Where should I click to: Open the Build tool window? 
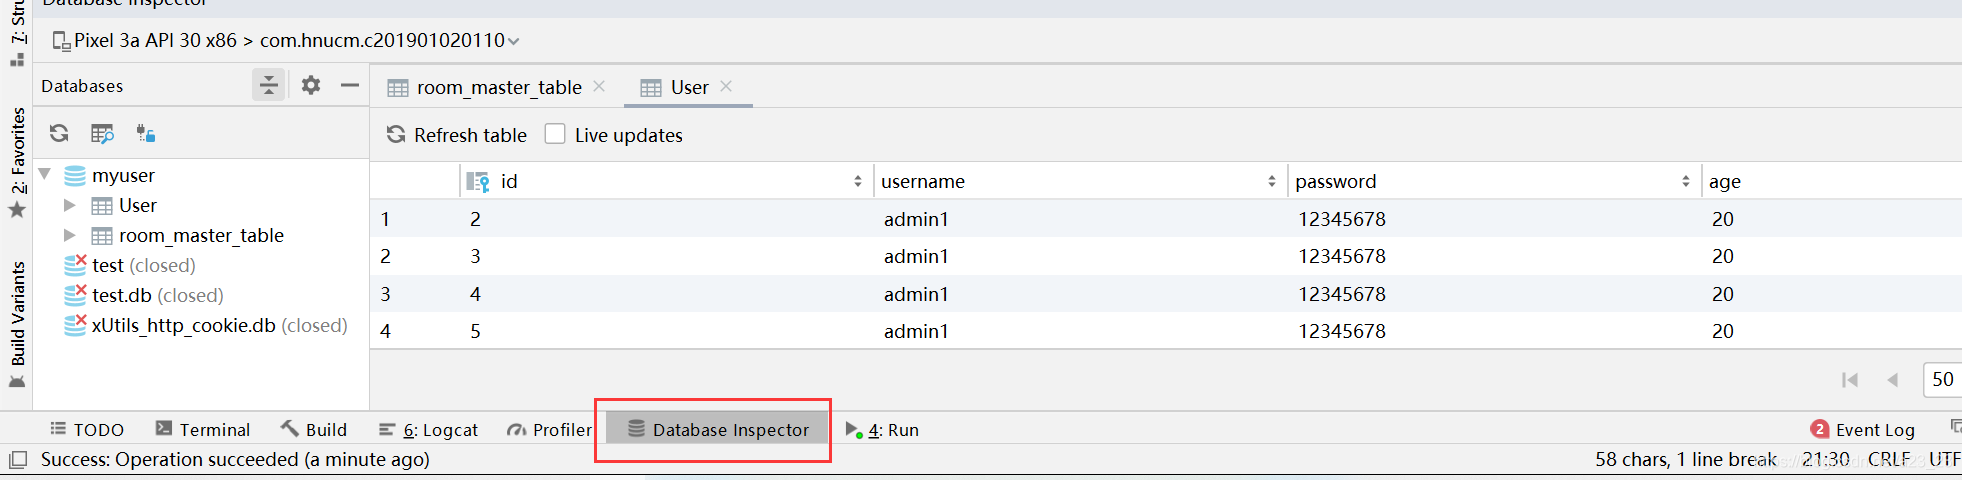click(x=314, y=429)
